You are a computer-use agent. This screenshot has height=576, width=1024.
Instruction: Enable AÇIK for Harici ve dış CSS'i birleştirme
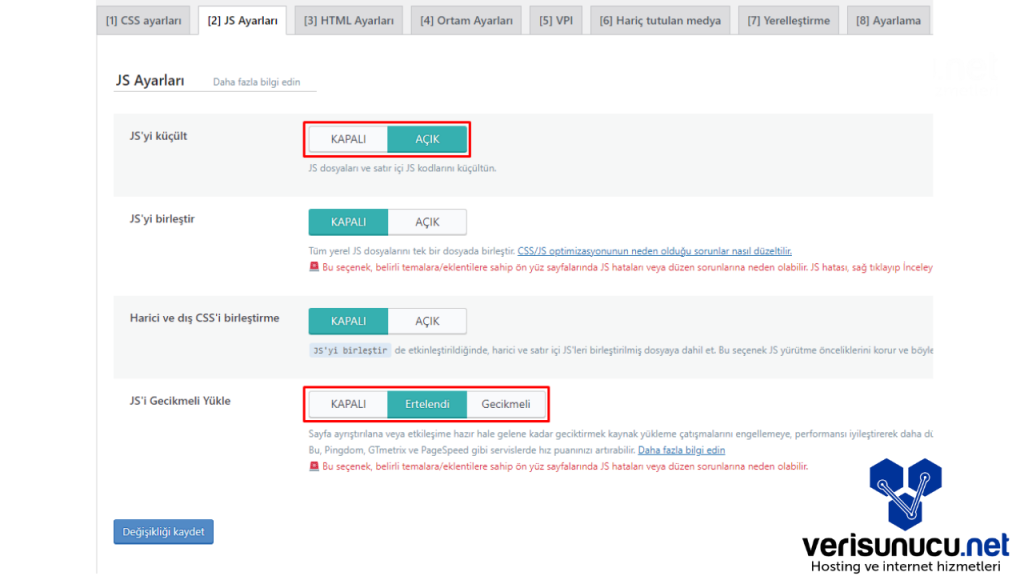[x=427, y=321]
